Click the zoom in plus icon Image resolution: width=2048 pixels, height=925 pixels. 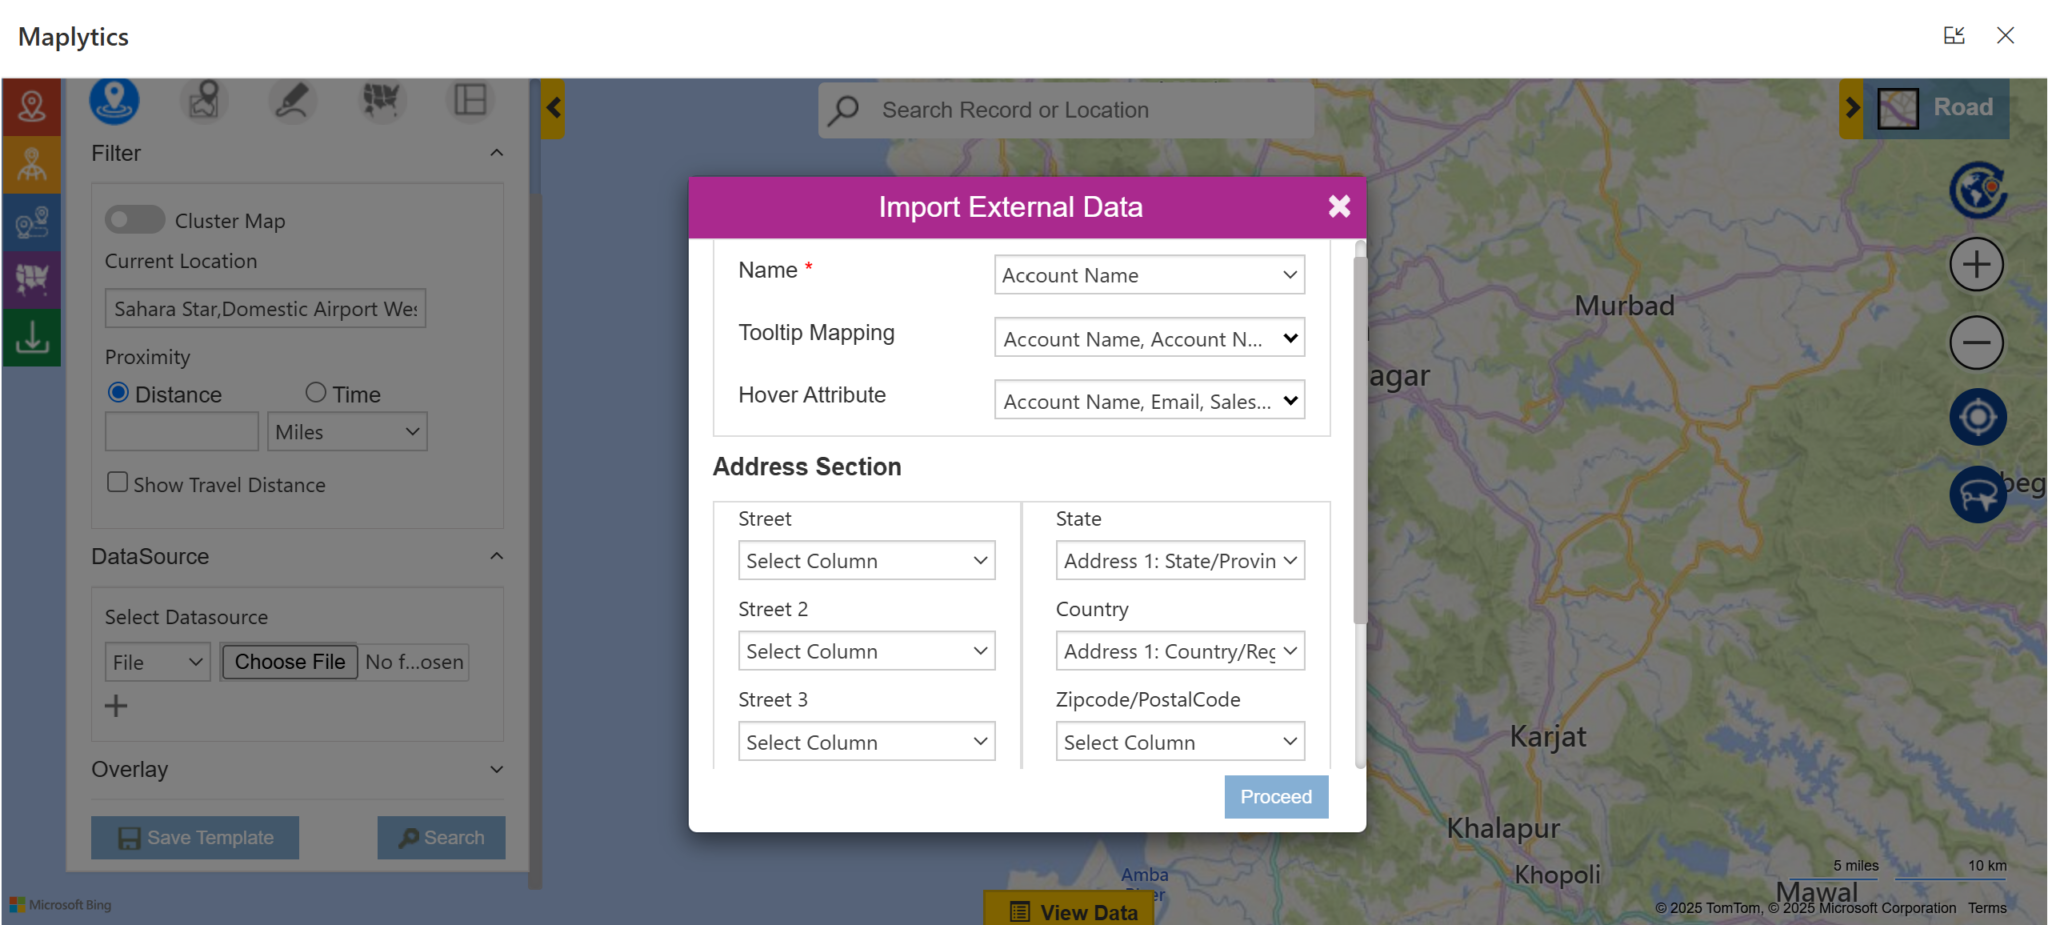tap(1976, 265)
